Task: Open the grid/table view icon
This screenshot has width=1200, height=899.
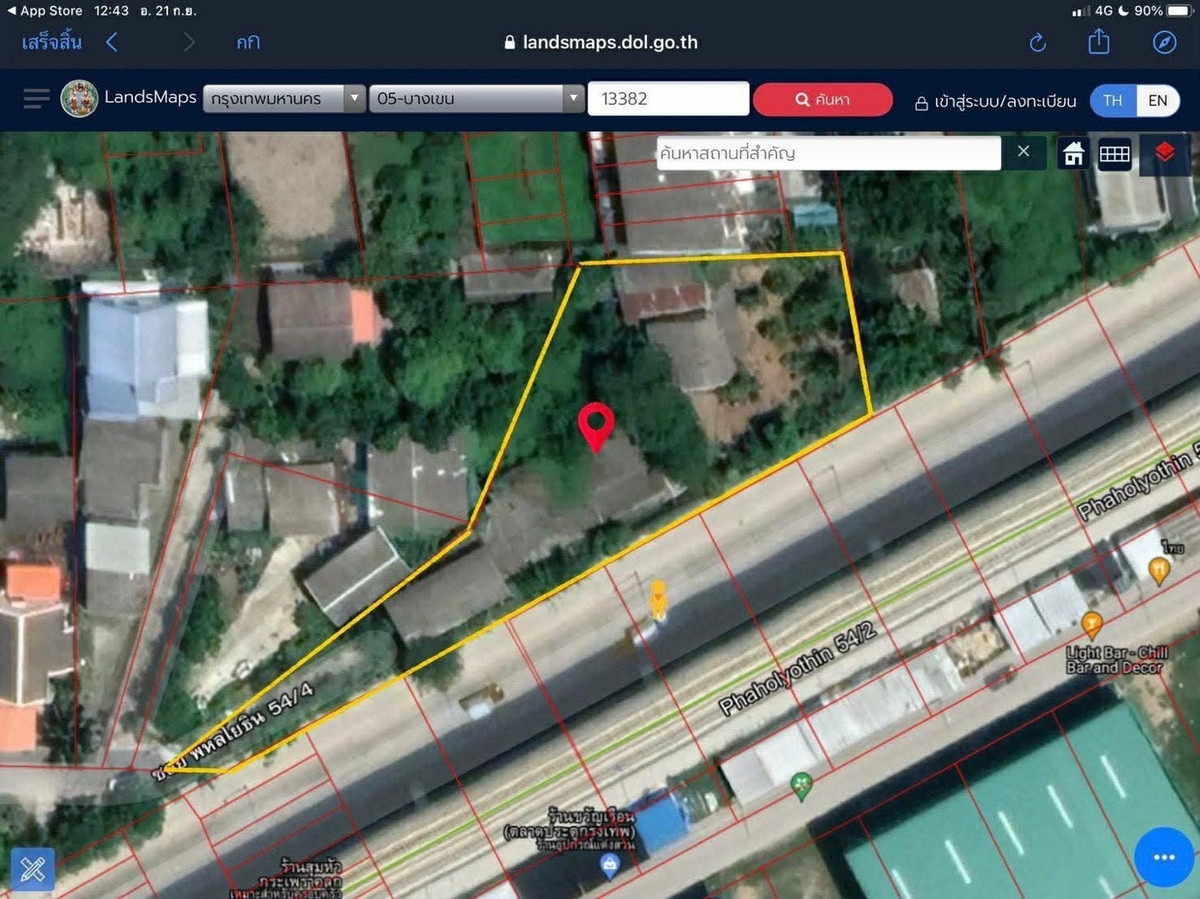Action: pyautogui.click(x=1114, y=153)
